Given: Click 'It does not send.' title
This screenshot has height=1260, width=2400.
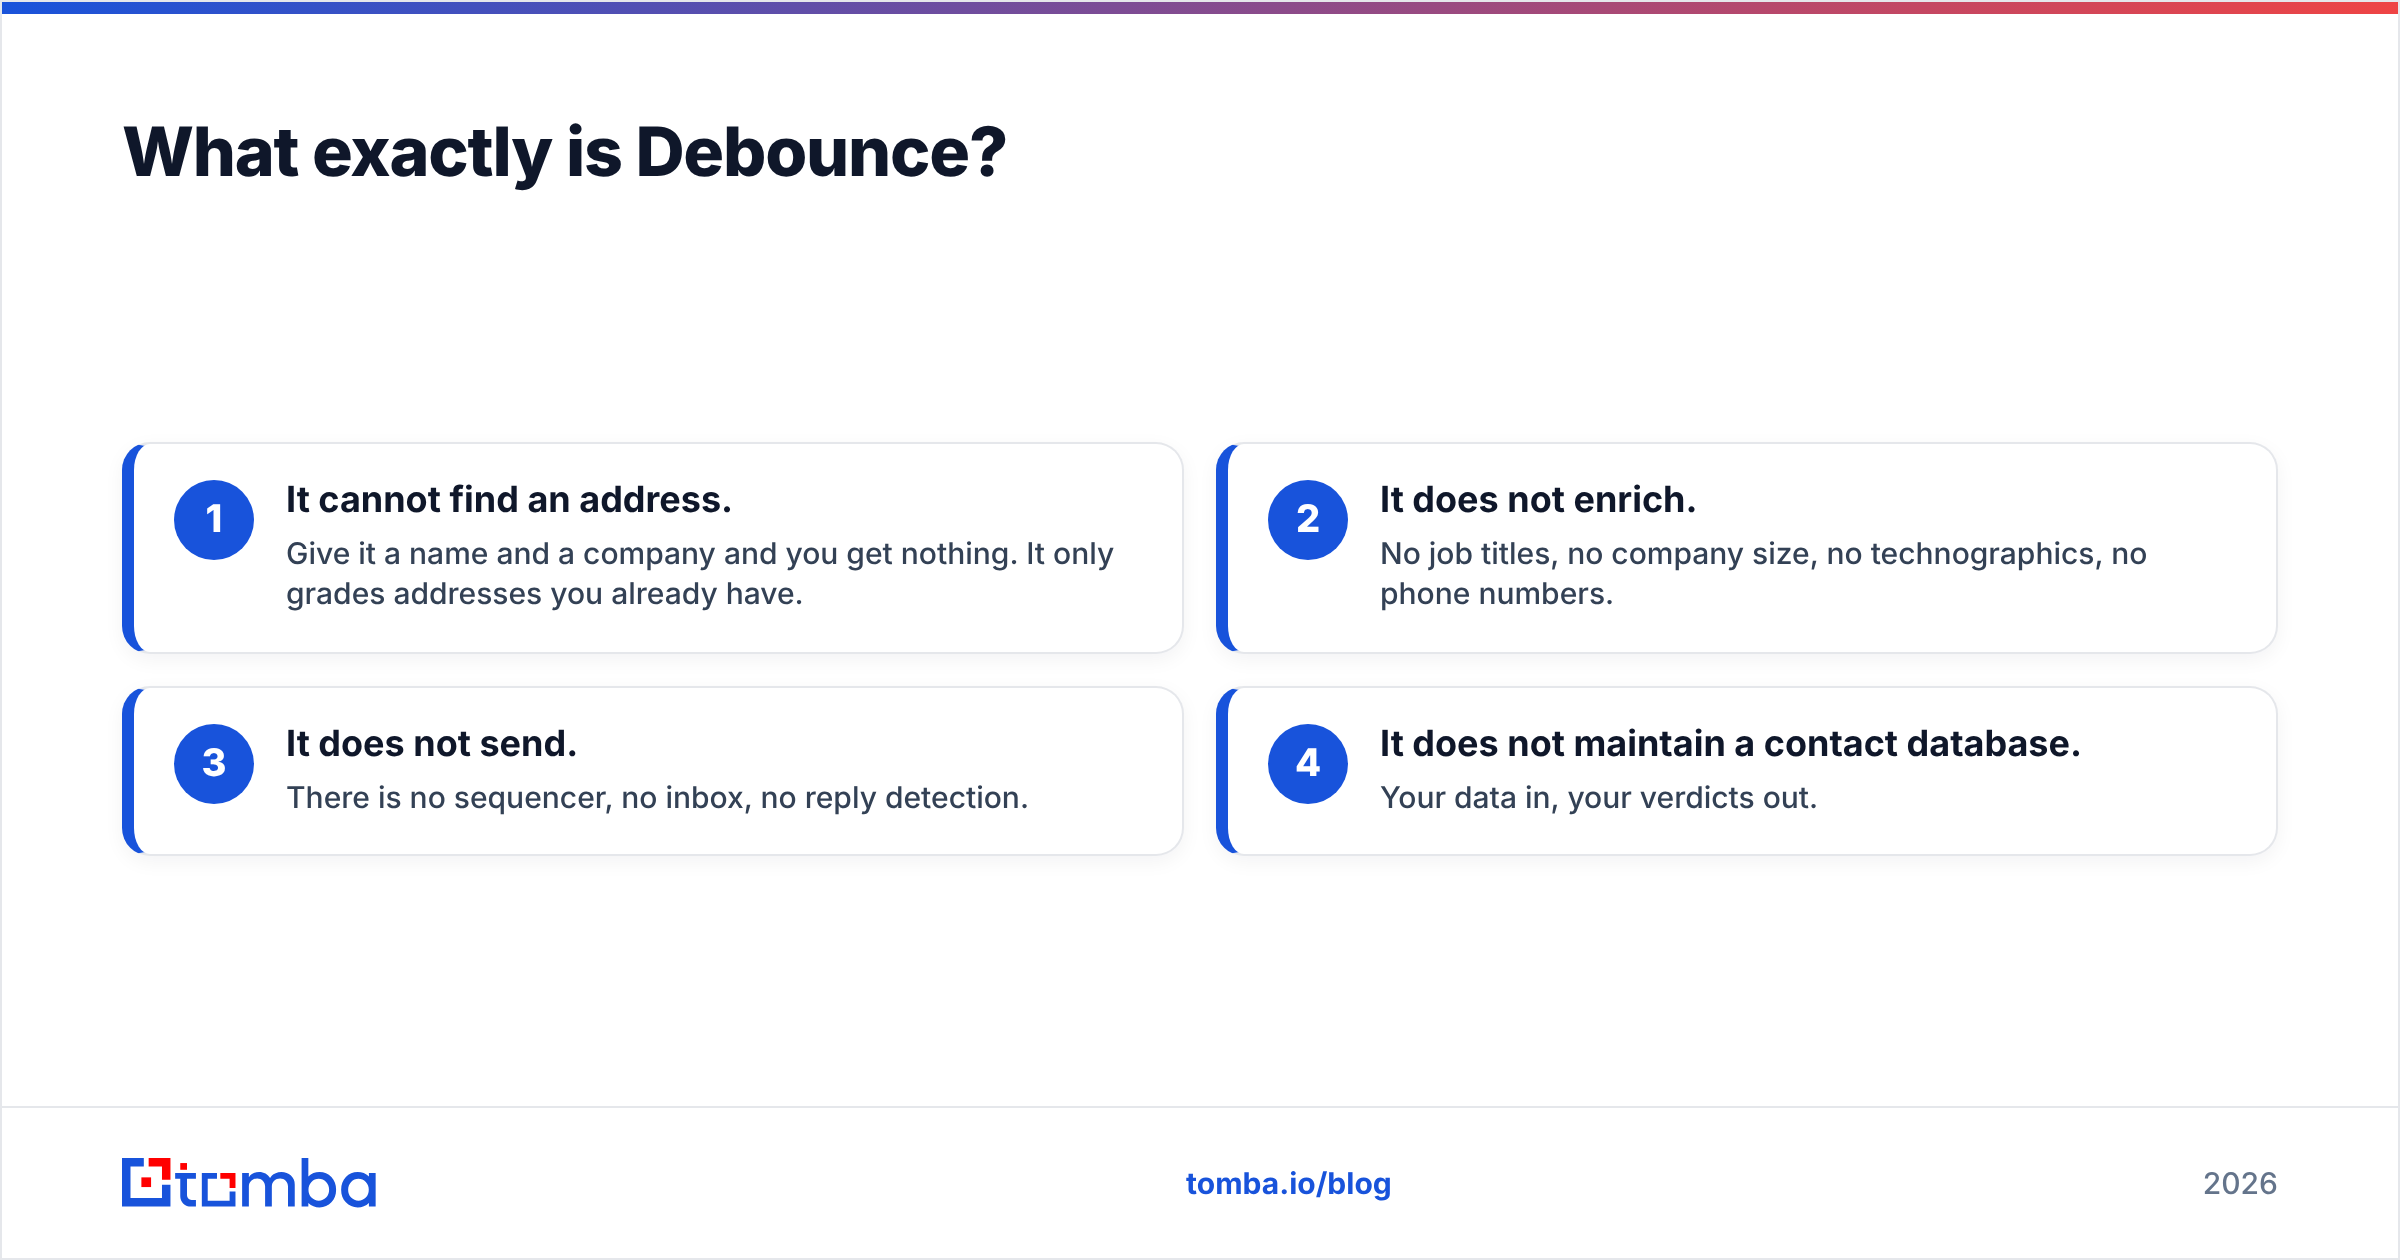Looking at the screenshot, I should 432,744.
